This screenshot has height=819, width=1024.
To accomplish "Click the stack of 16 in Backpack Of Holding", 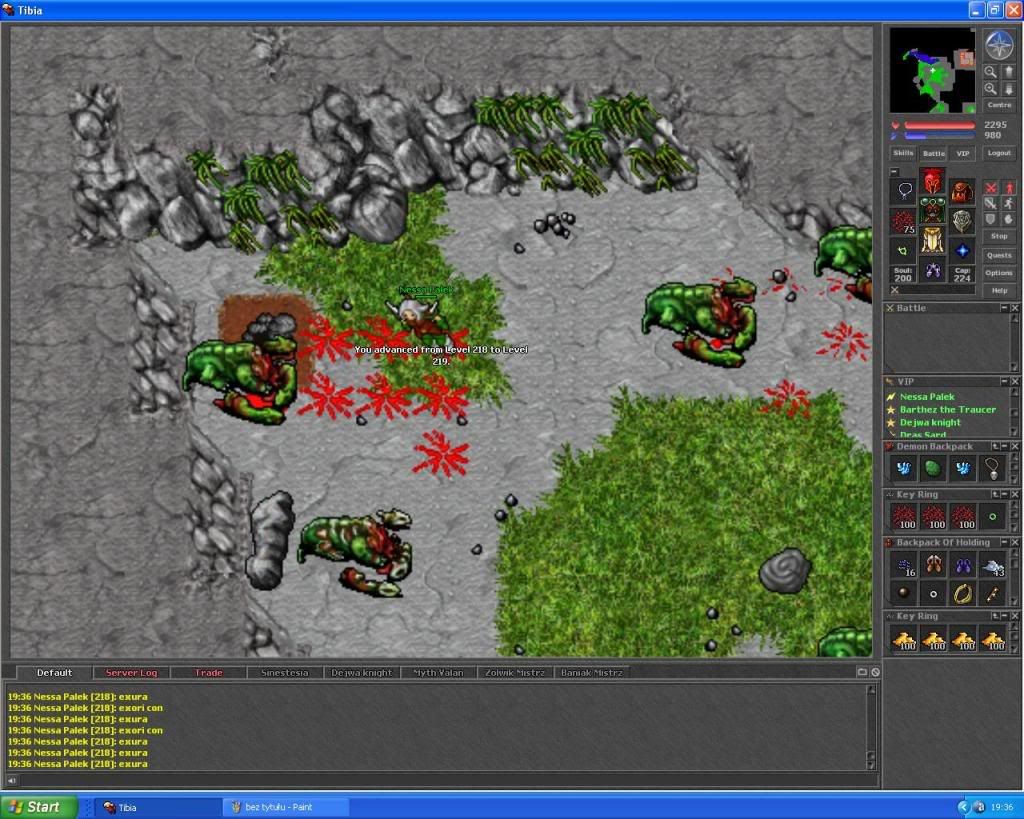I will pos(904,564).
